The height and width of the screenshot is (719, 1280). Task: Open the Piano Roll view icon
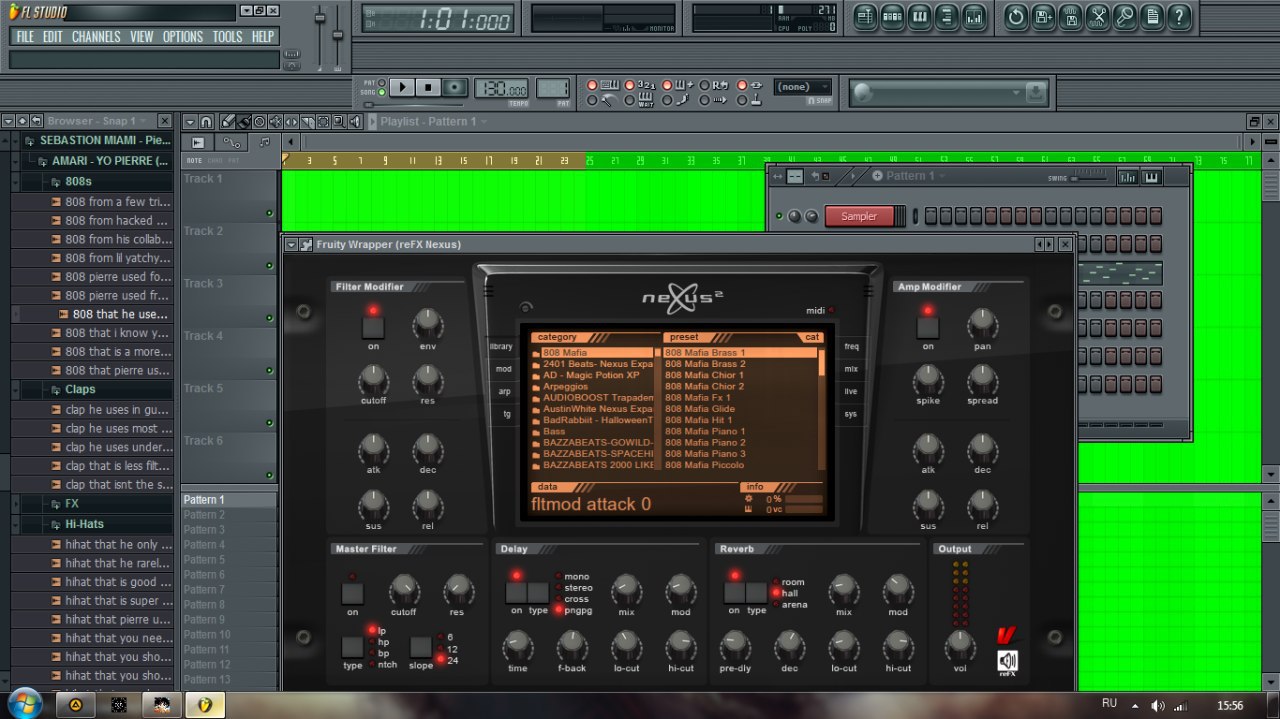920,16
